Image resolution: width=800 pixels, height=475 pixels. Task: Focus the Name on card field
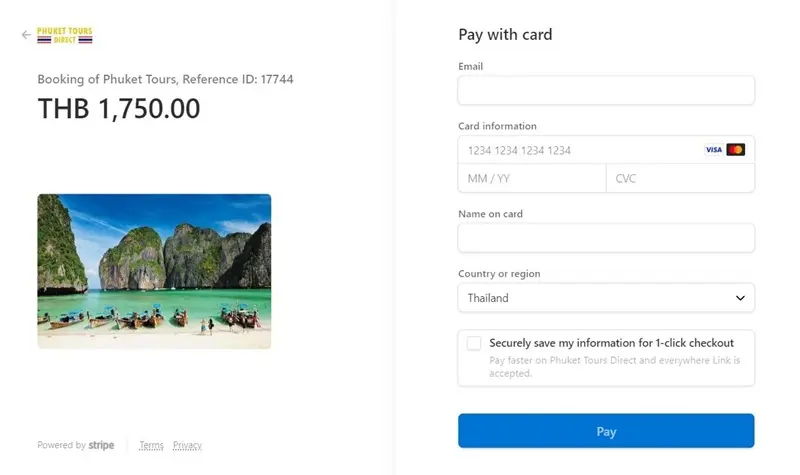click(606, 238)
